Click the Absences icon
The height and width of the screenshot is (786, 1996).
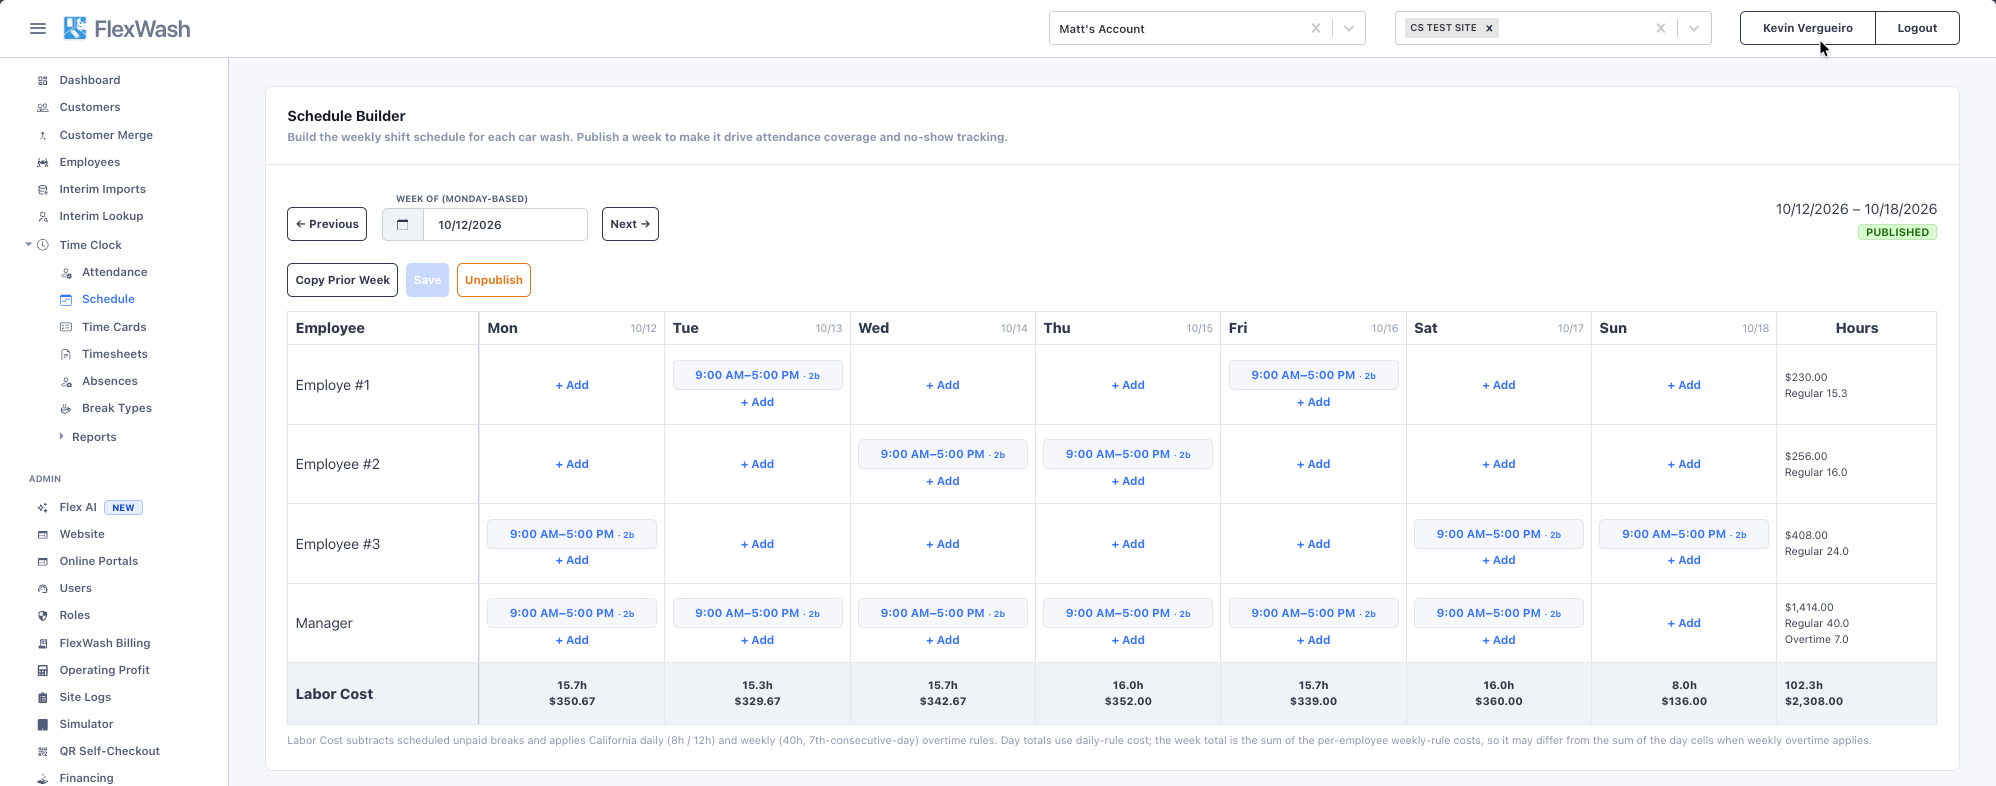point(66,382)
